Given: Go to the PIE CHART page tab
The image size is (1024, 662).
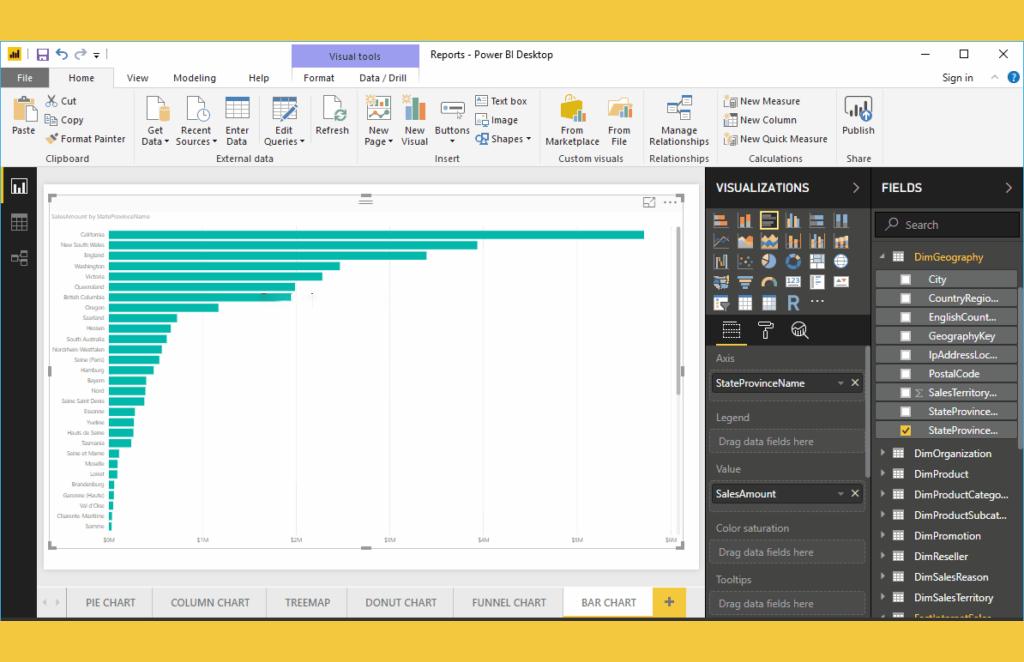Looking at the screenshot, I should coord(110,603).
